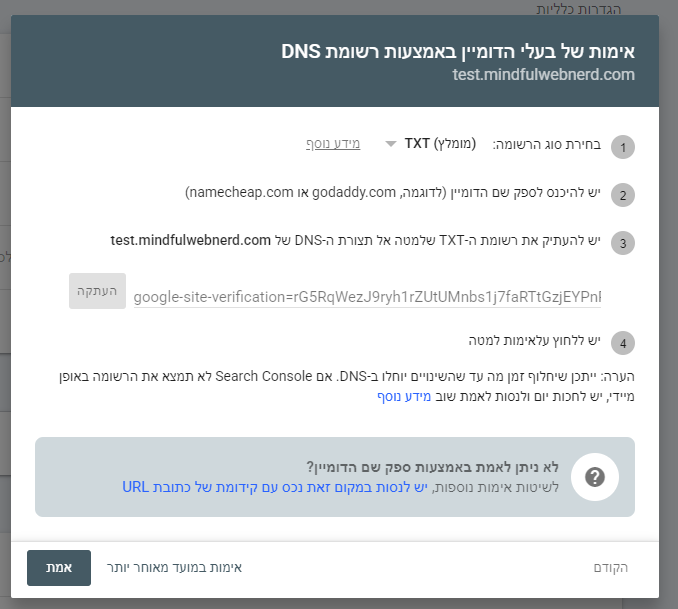Click the question mark help icon
678x609 pixels.
[x=595, y=477]
